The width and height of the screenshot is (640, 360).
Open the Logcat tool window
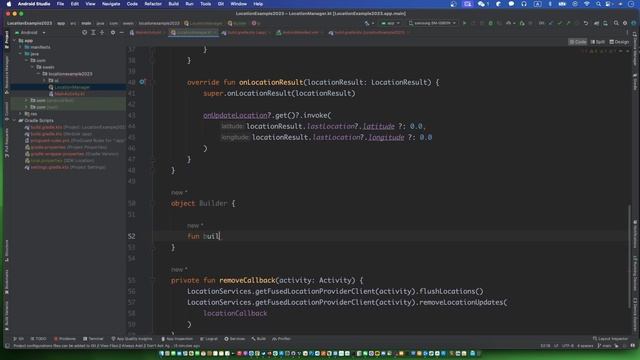point(209,339)
